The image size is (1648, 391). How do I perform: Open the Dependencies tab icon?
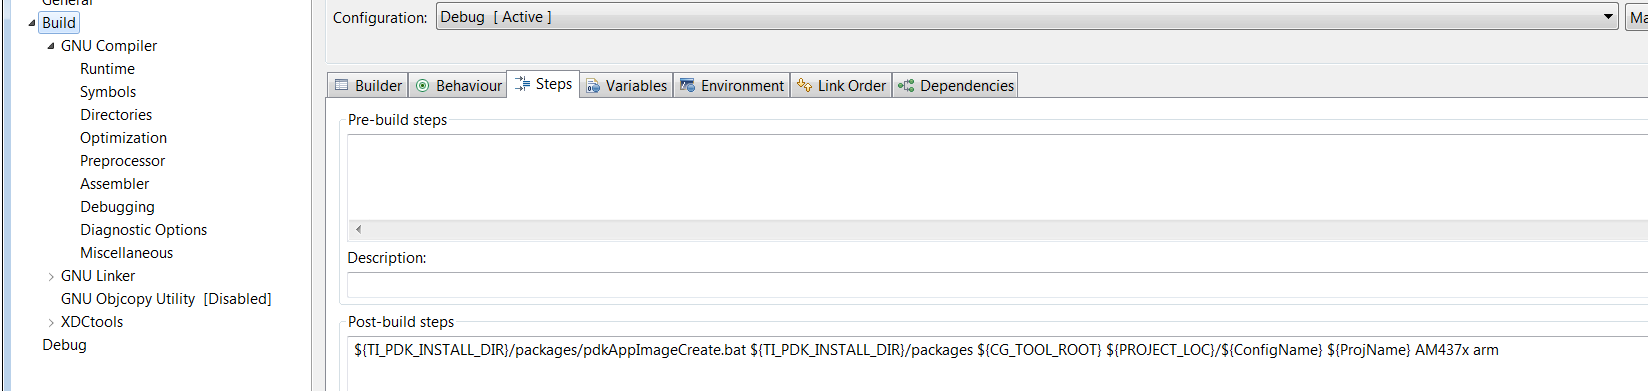906,85
